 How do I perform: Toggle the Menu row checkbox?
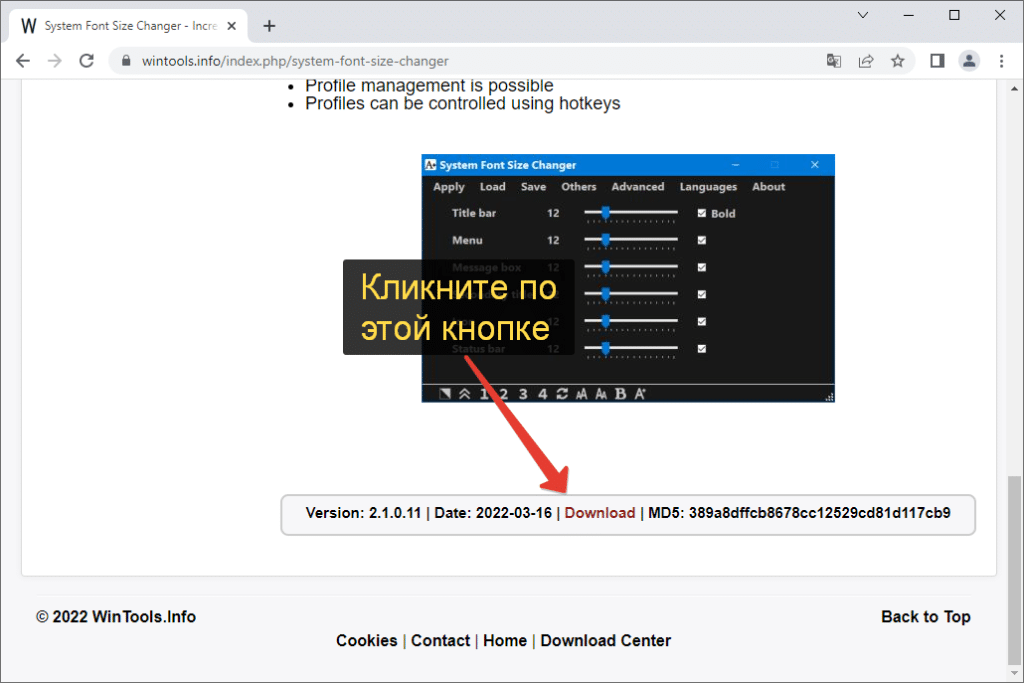[702, 240]
